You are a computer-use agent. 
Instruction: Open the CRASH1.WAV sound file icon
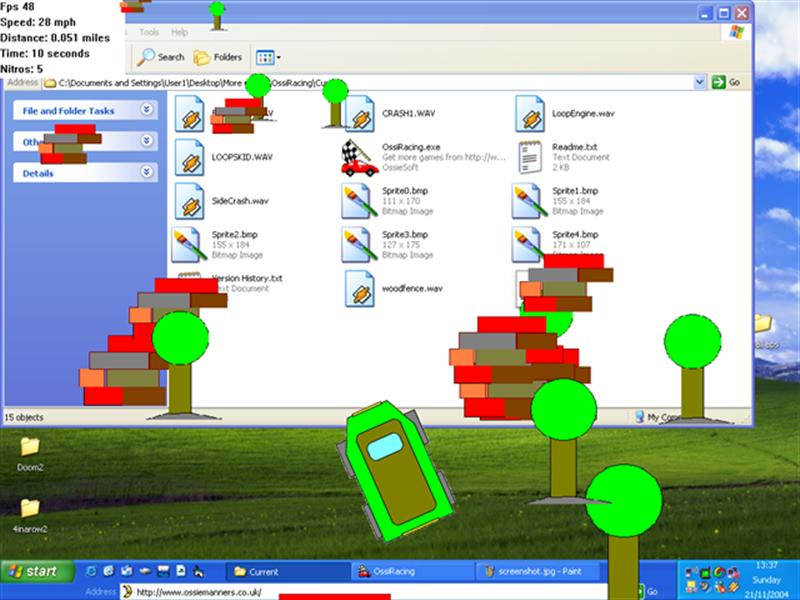(360, 114)
